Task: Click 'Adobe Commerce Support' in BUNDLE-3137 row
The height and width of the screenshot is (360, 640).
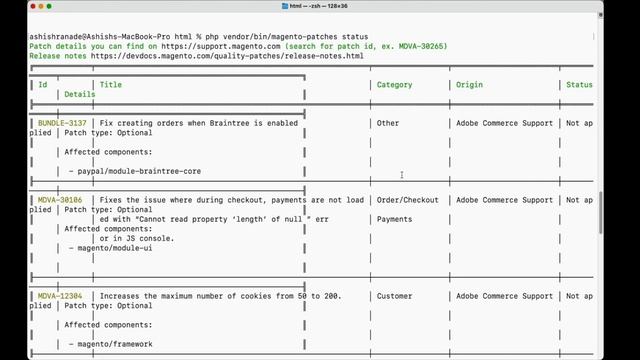Action: (x=504, y=123)
